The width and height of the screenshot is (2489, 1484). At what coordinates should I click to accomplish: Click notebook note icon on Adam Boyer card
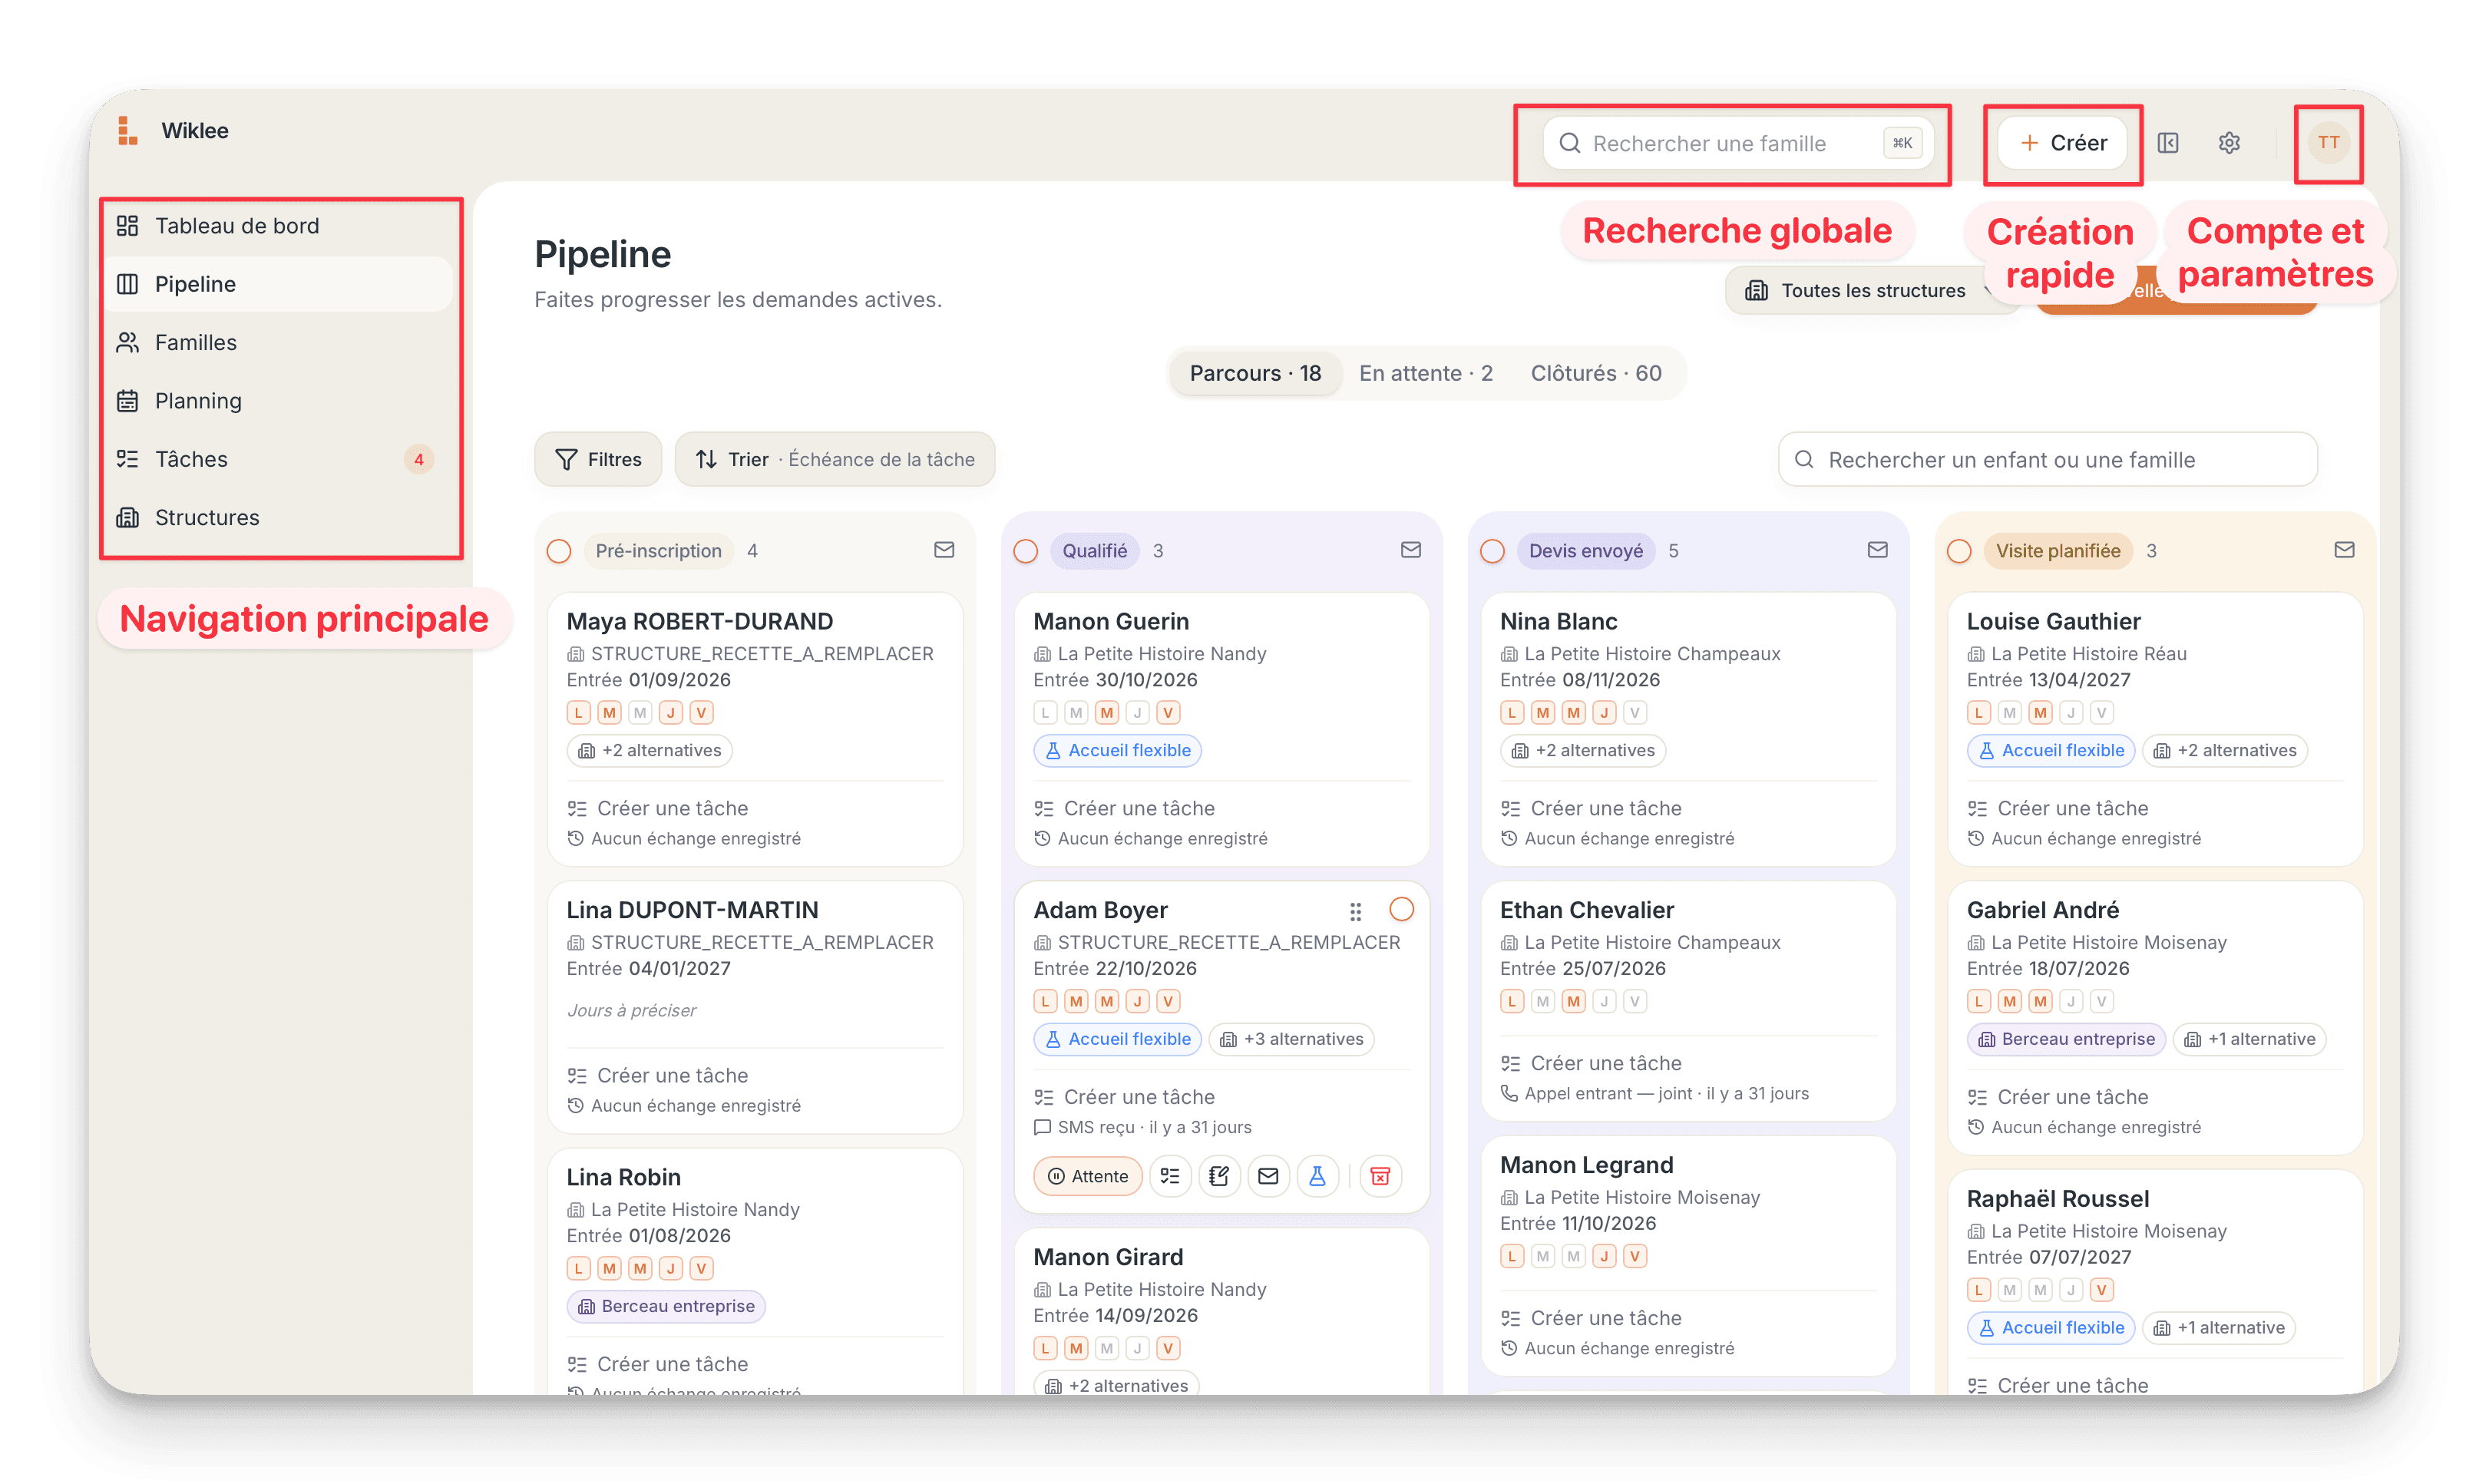pyautogui.click(x=1219, y=1176)
